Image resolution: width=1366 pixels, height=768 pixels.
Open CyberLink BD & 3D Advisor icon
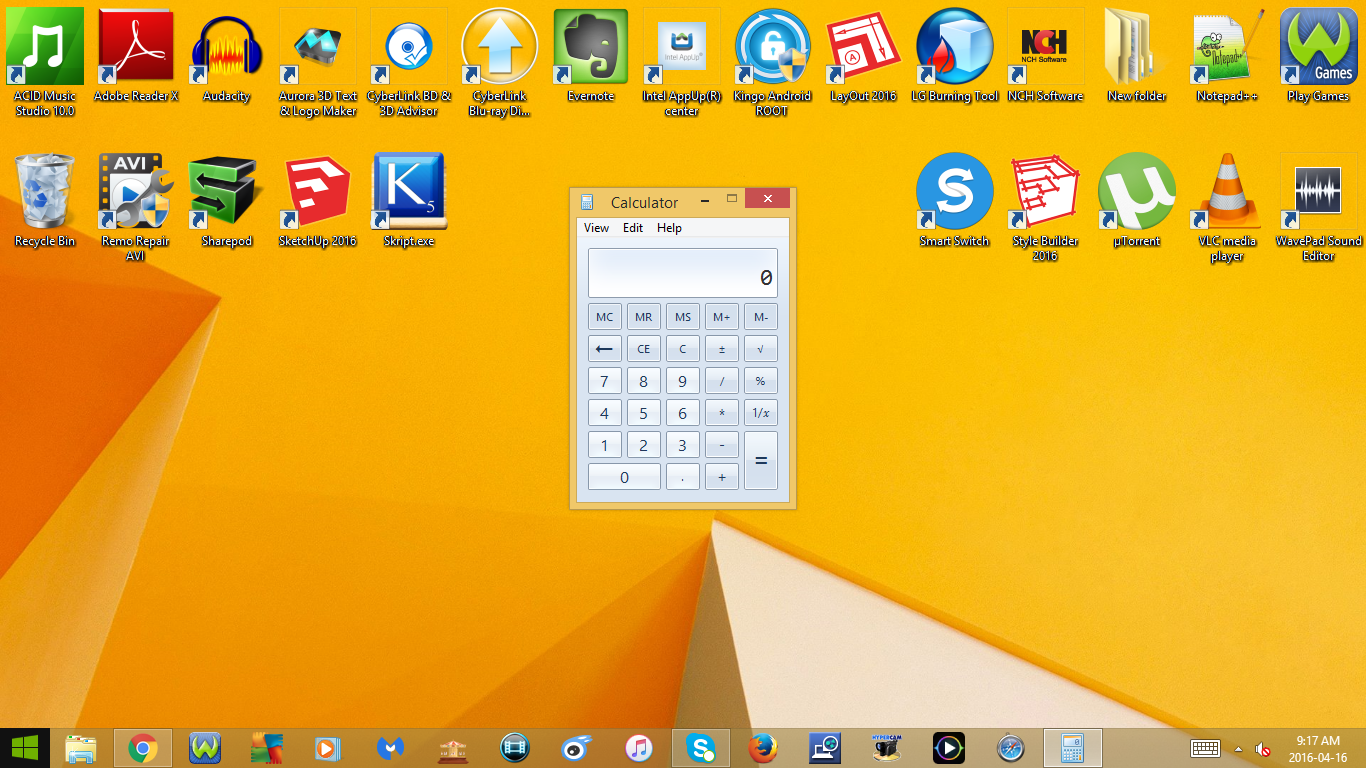pos(409,62)
